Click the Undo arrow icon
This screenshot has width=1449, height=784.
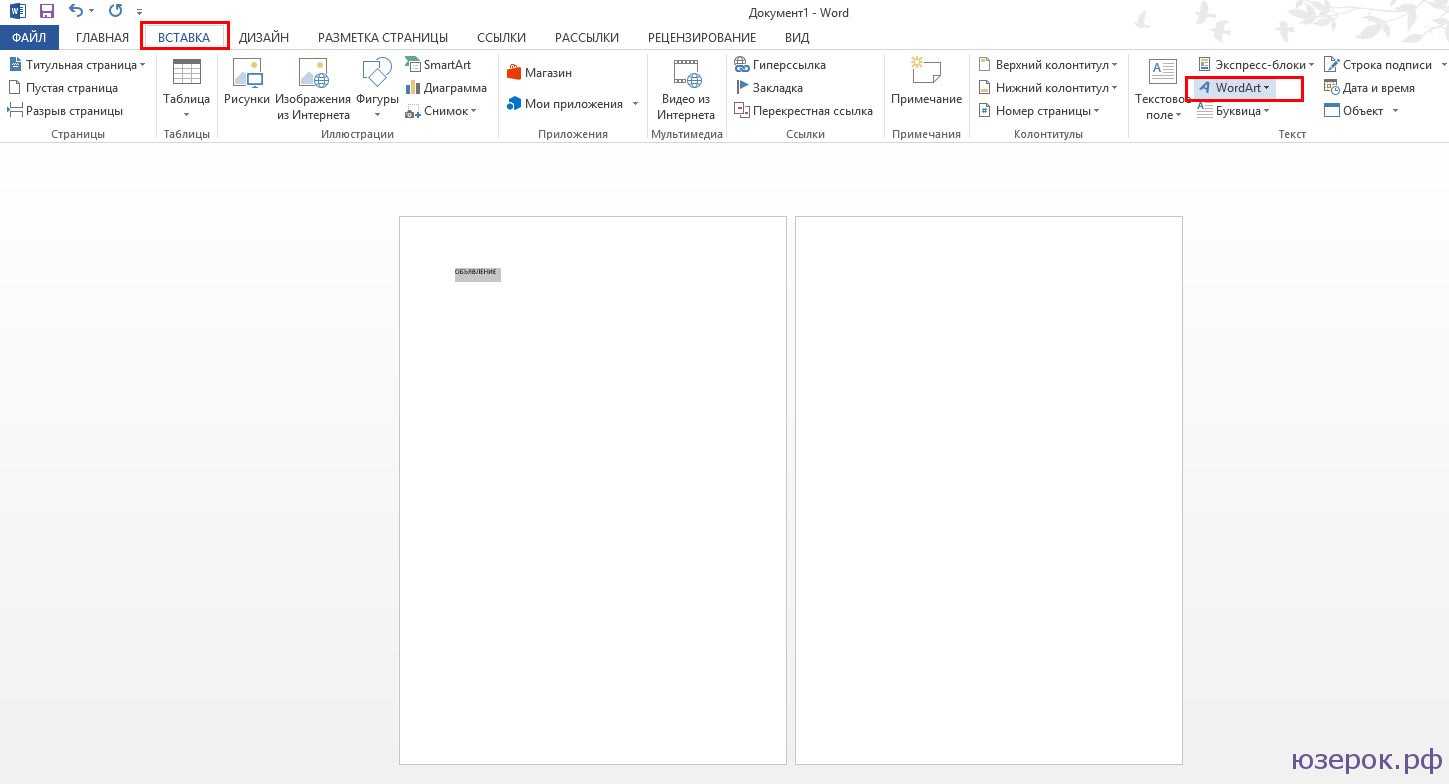[76, 12]
